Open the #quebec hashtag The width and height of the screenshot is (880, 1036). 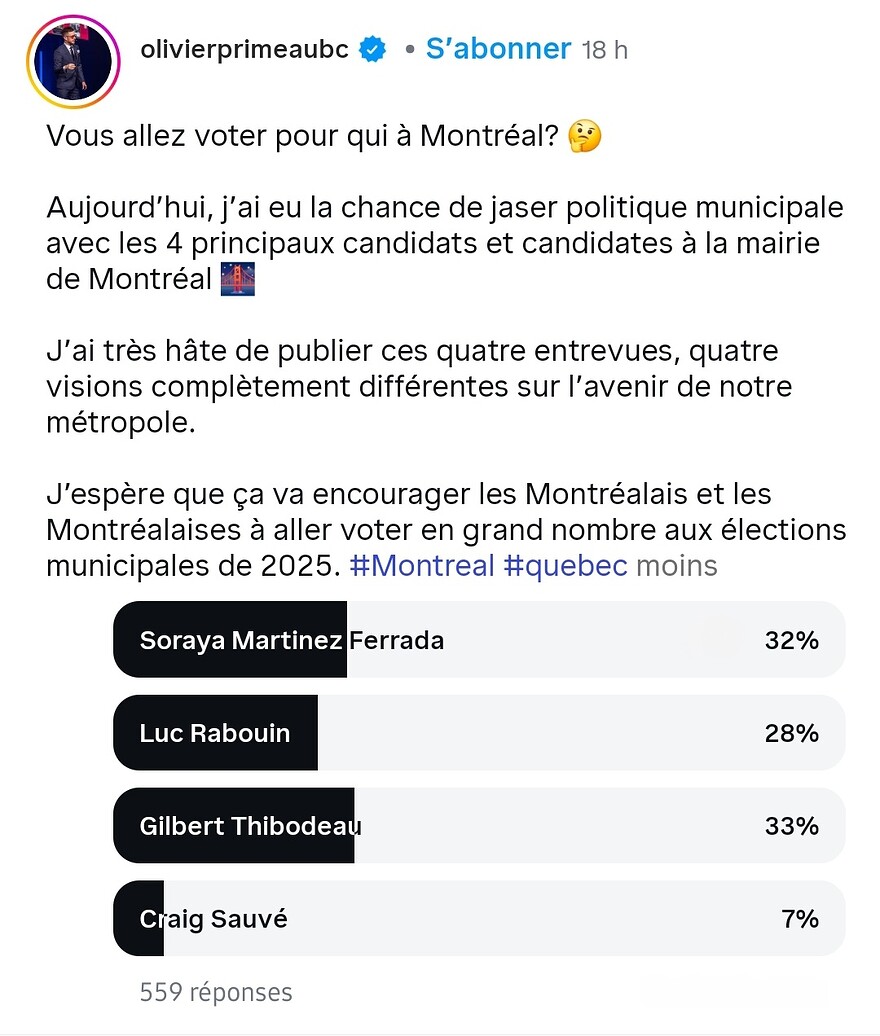565,566
